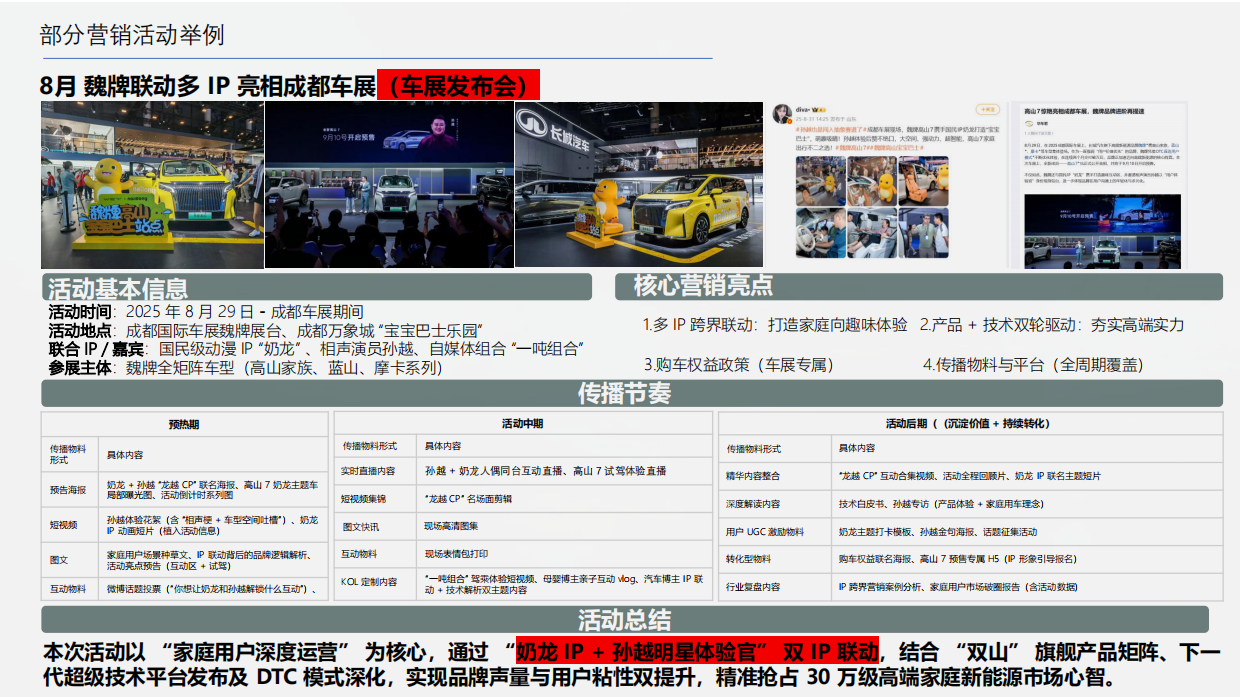This screenshot has width=1240, height=697.
Task: Select the 联合 IP / 嘉宾 line
Action: [x=316, y=349]
